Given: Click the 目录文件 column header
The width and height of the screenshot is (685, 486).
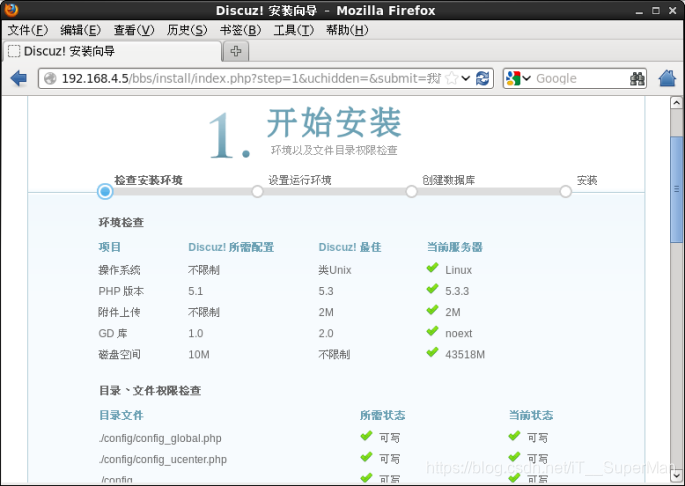Looking at the screenshot, I should point(121,415).
